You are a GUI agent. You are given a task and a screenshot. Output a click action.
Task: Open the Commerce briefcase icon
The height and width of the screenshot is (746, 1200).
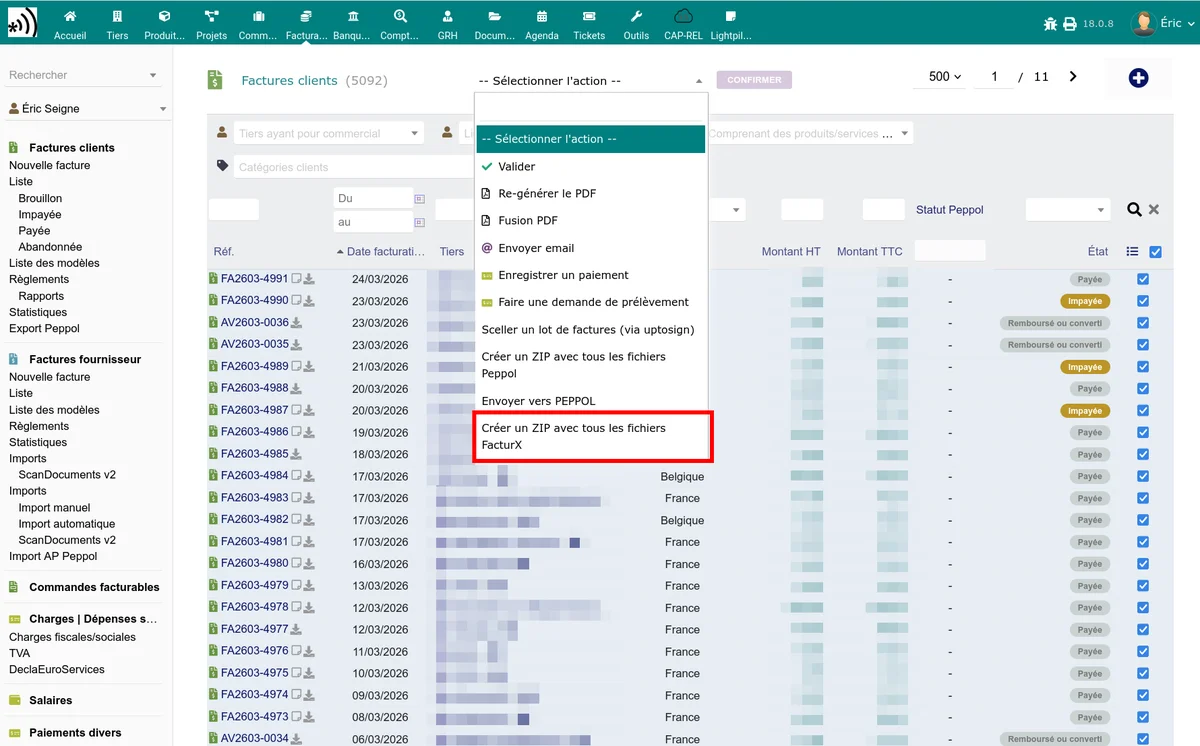click(x=258, y=17)
